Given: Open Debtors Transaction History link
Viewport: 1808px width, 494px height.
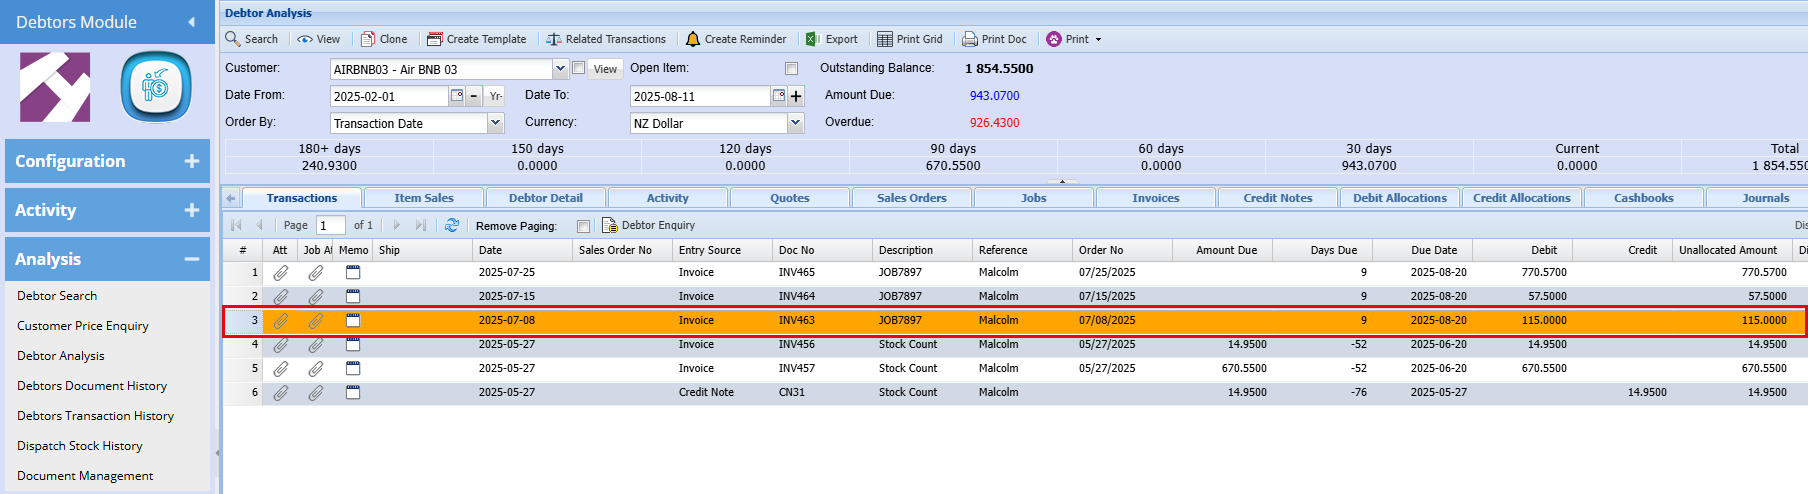Looking at the screenshot, I should click(x=95, y=416).
